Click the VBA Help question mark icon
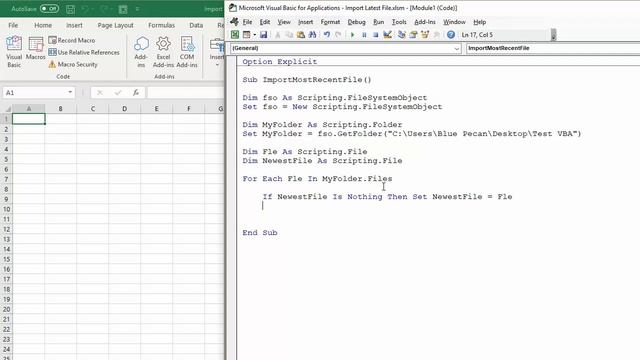The width and height of the screenshot is (640, 360). [451, 35]
